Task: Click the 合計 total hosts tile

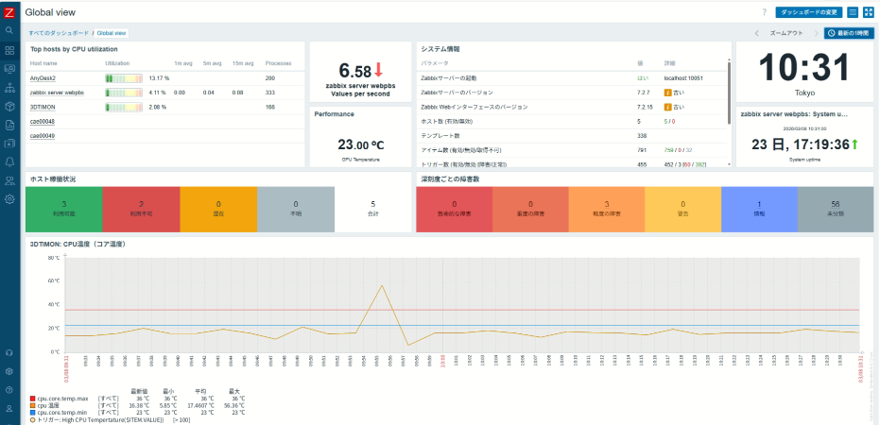Action: point(373,209)
